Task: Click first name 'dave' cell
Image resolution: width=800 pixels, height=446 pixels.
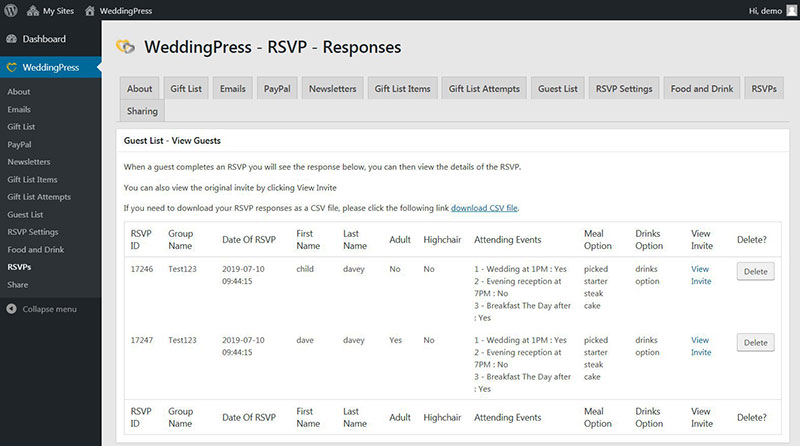Action: (305, 340)
